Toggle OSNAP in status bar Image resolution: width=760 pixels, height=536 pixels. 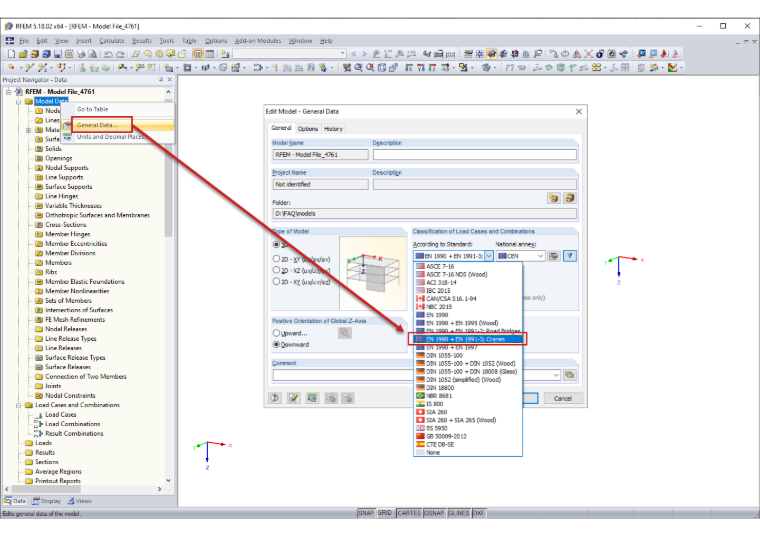pos(434,513)
